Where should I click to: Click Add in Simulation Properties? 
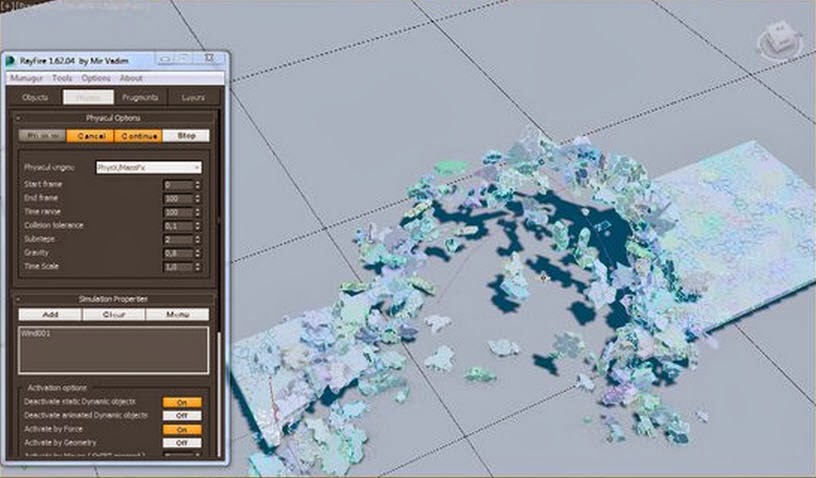click(50, 315)
